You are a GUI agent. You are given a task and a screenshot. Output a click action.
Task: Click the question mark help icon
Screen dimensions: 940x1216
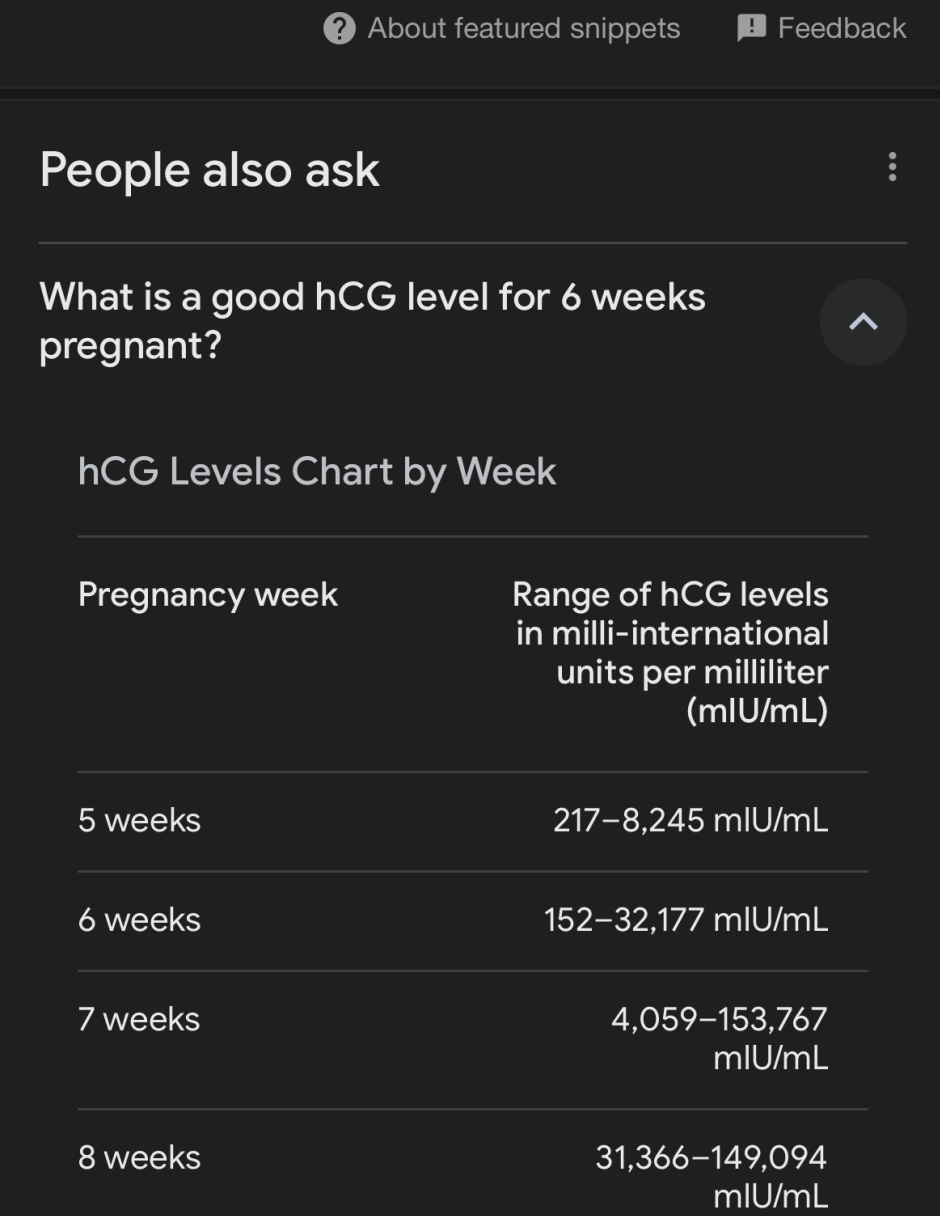[340, 28]
